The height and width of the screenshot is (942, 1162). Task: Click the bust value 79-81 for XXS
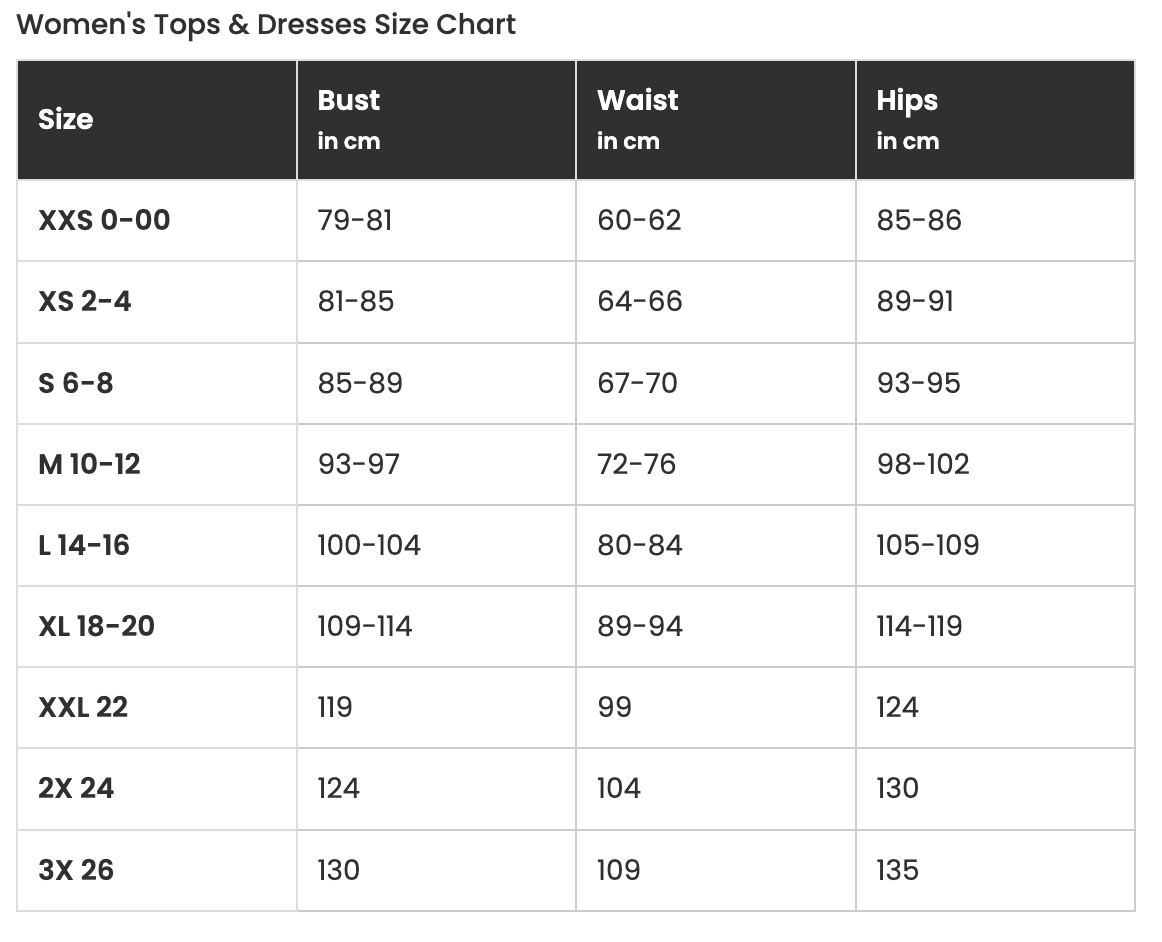click(x=355, y=220)
